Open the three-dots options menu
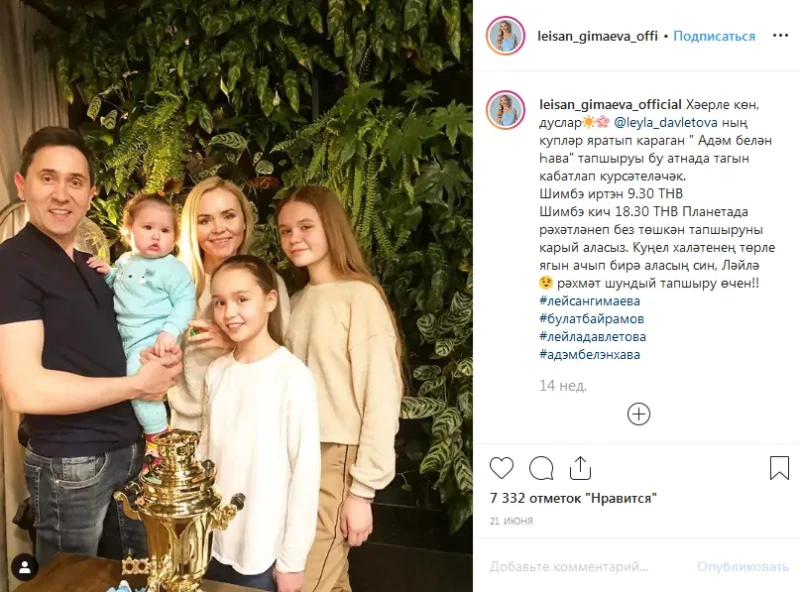800x592 pixels. (780, 36)
